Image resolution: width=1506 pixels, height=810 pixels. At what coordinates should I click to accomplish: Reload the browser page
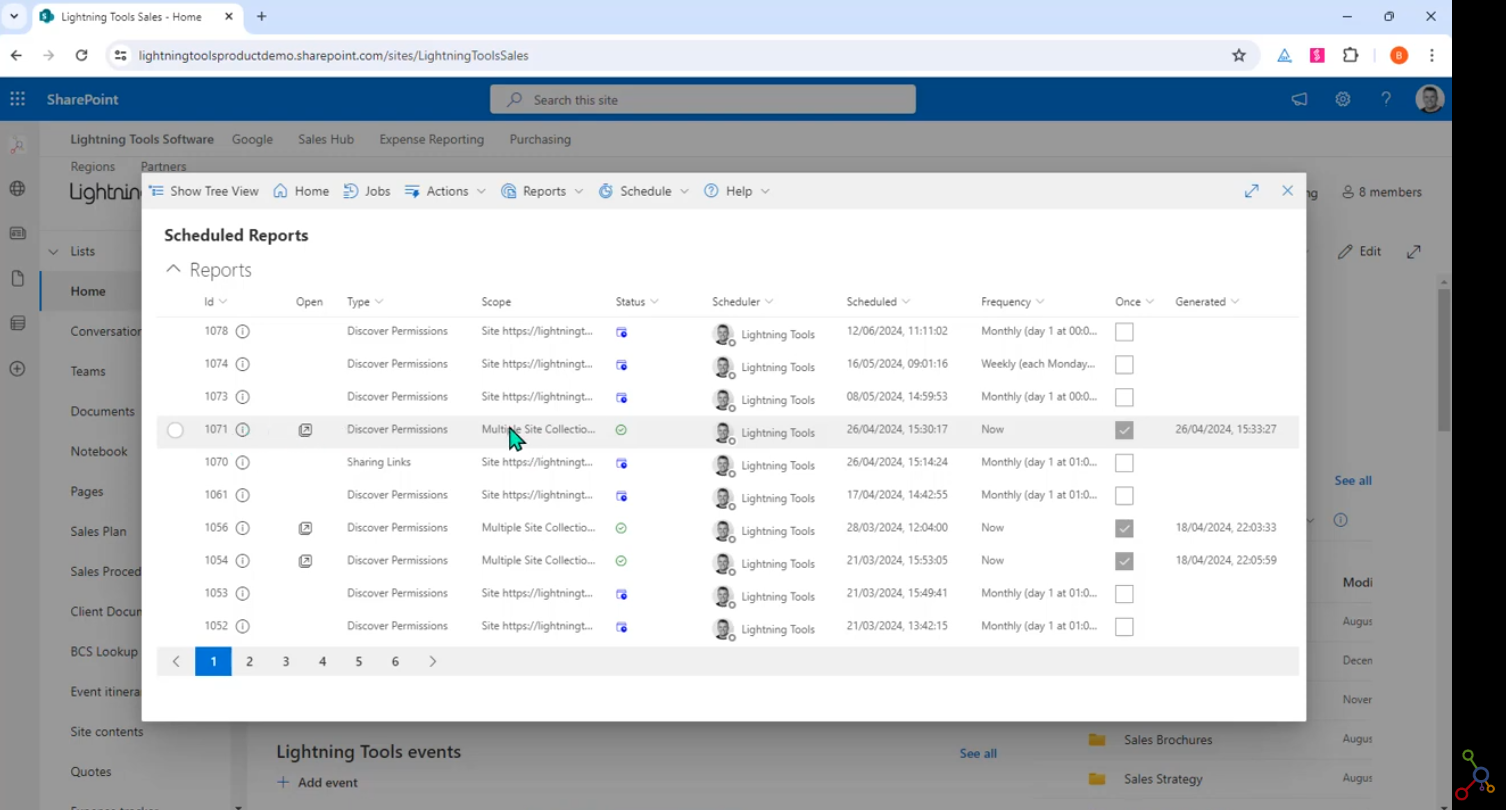(82, 56)
